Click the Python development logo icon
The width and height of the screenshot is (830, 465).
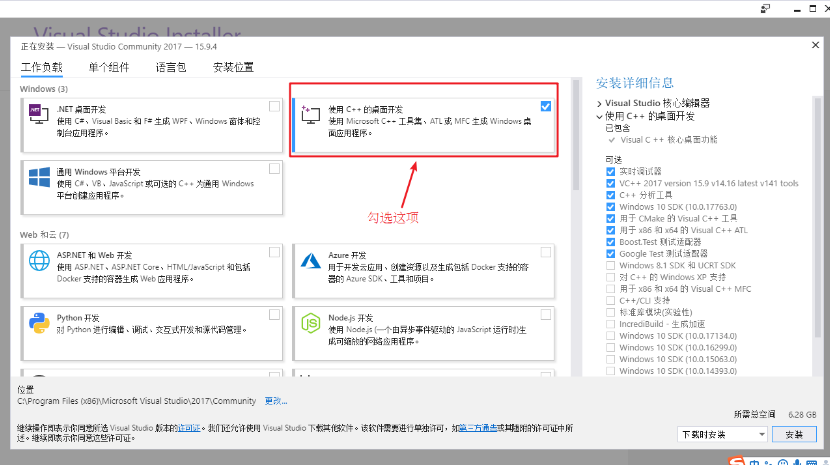39,323
